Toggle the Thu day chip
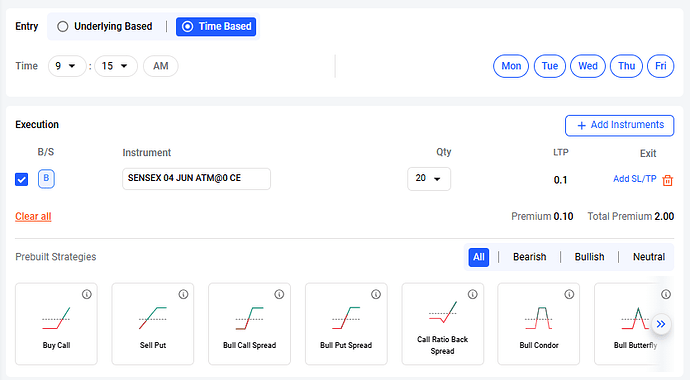Screen dimensions: 690x380 [626, 66]
